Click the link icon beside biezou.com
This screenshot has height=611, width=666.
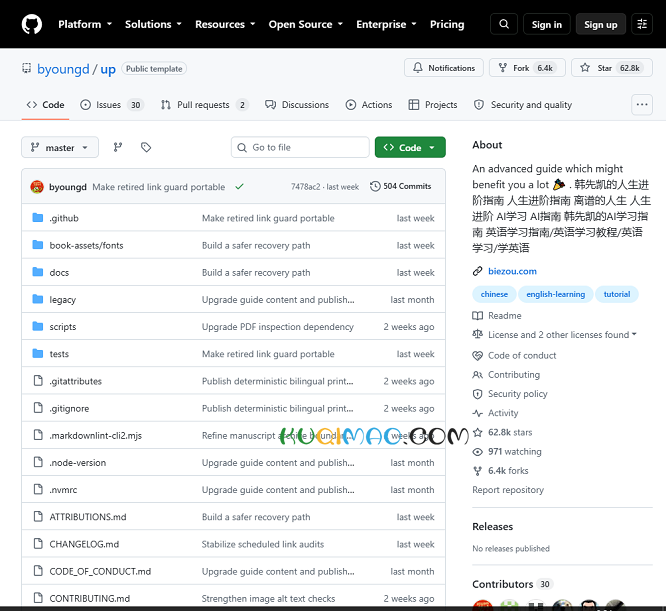pos(477,271)
